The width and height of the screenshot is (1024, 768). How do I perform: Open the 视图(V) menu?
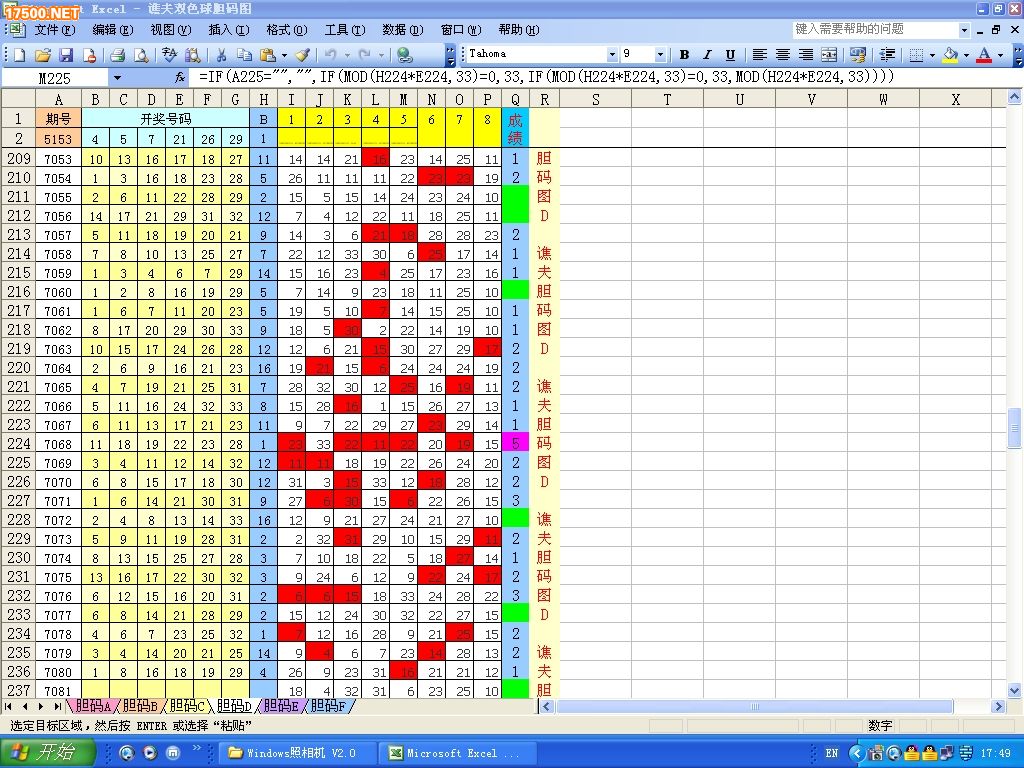coord(170,30)
